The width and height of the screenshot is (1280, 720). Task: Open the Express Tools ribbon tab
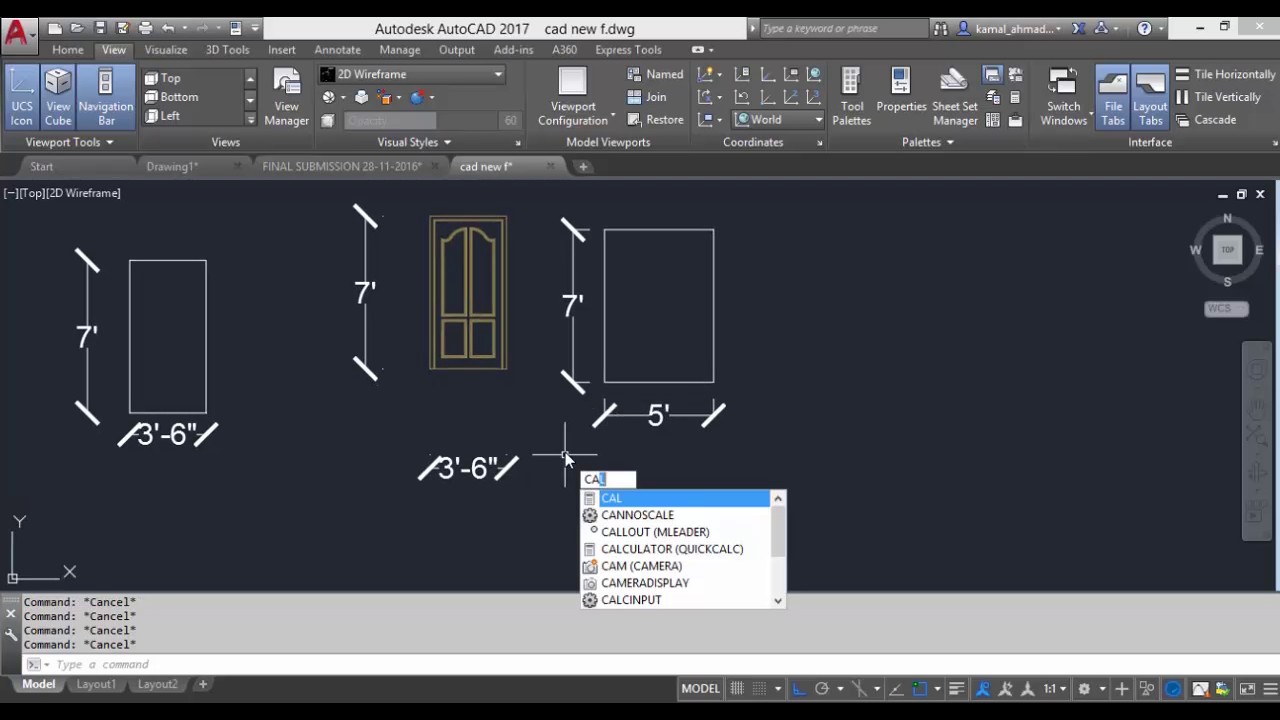[x=628, y=50]
